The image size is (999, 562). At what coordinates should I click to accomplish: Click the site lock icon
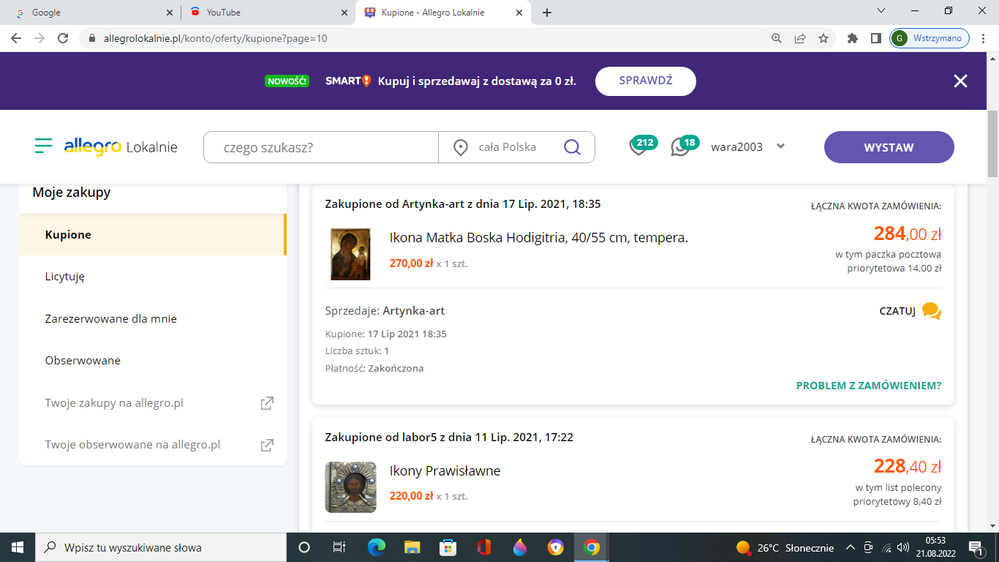click(x=92, y=38)
